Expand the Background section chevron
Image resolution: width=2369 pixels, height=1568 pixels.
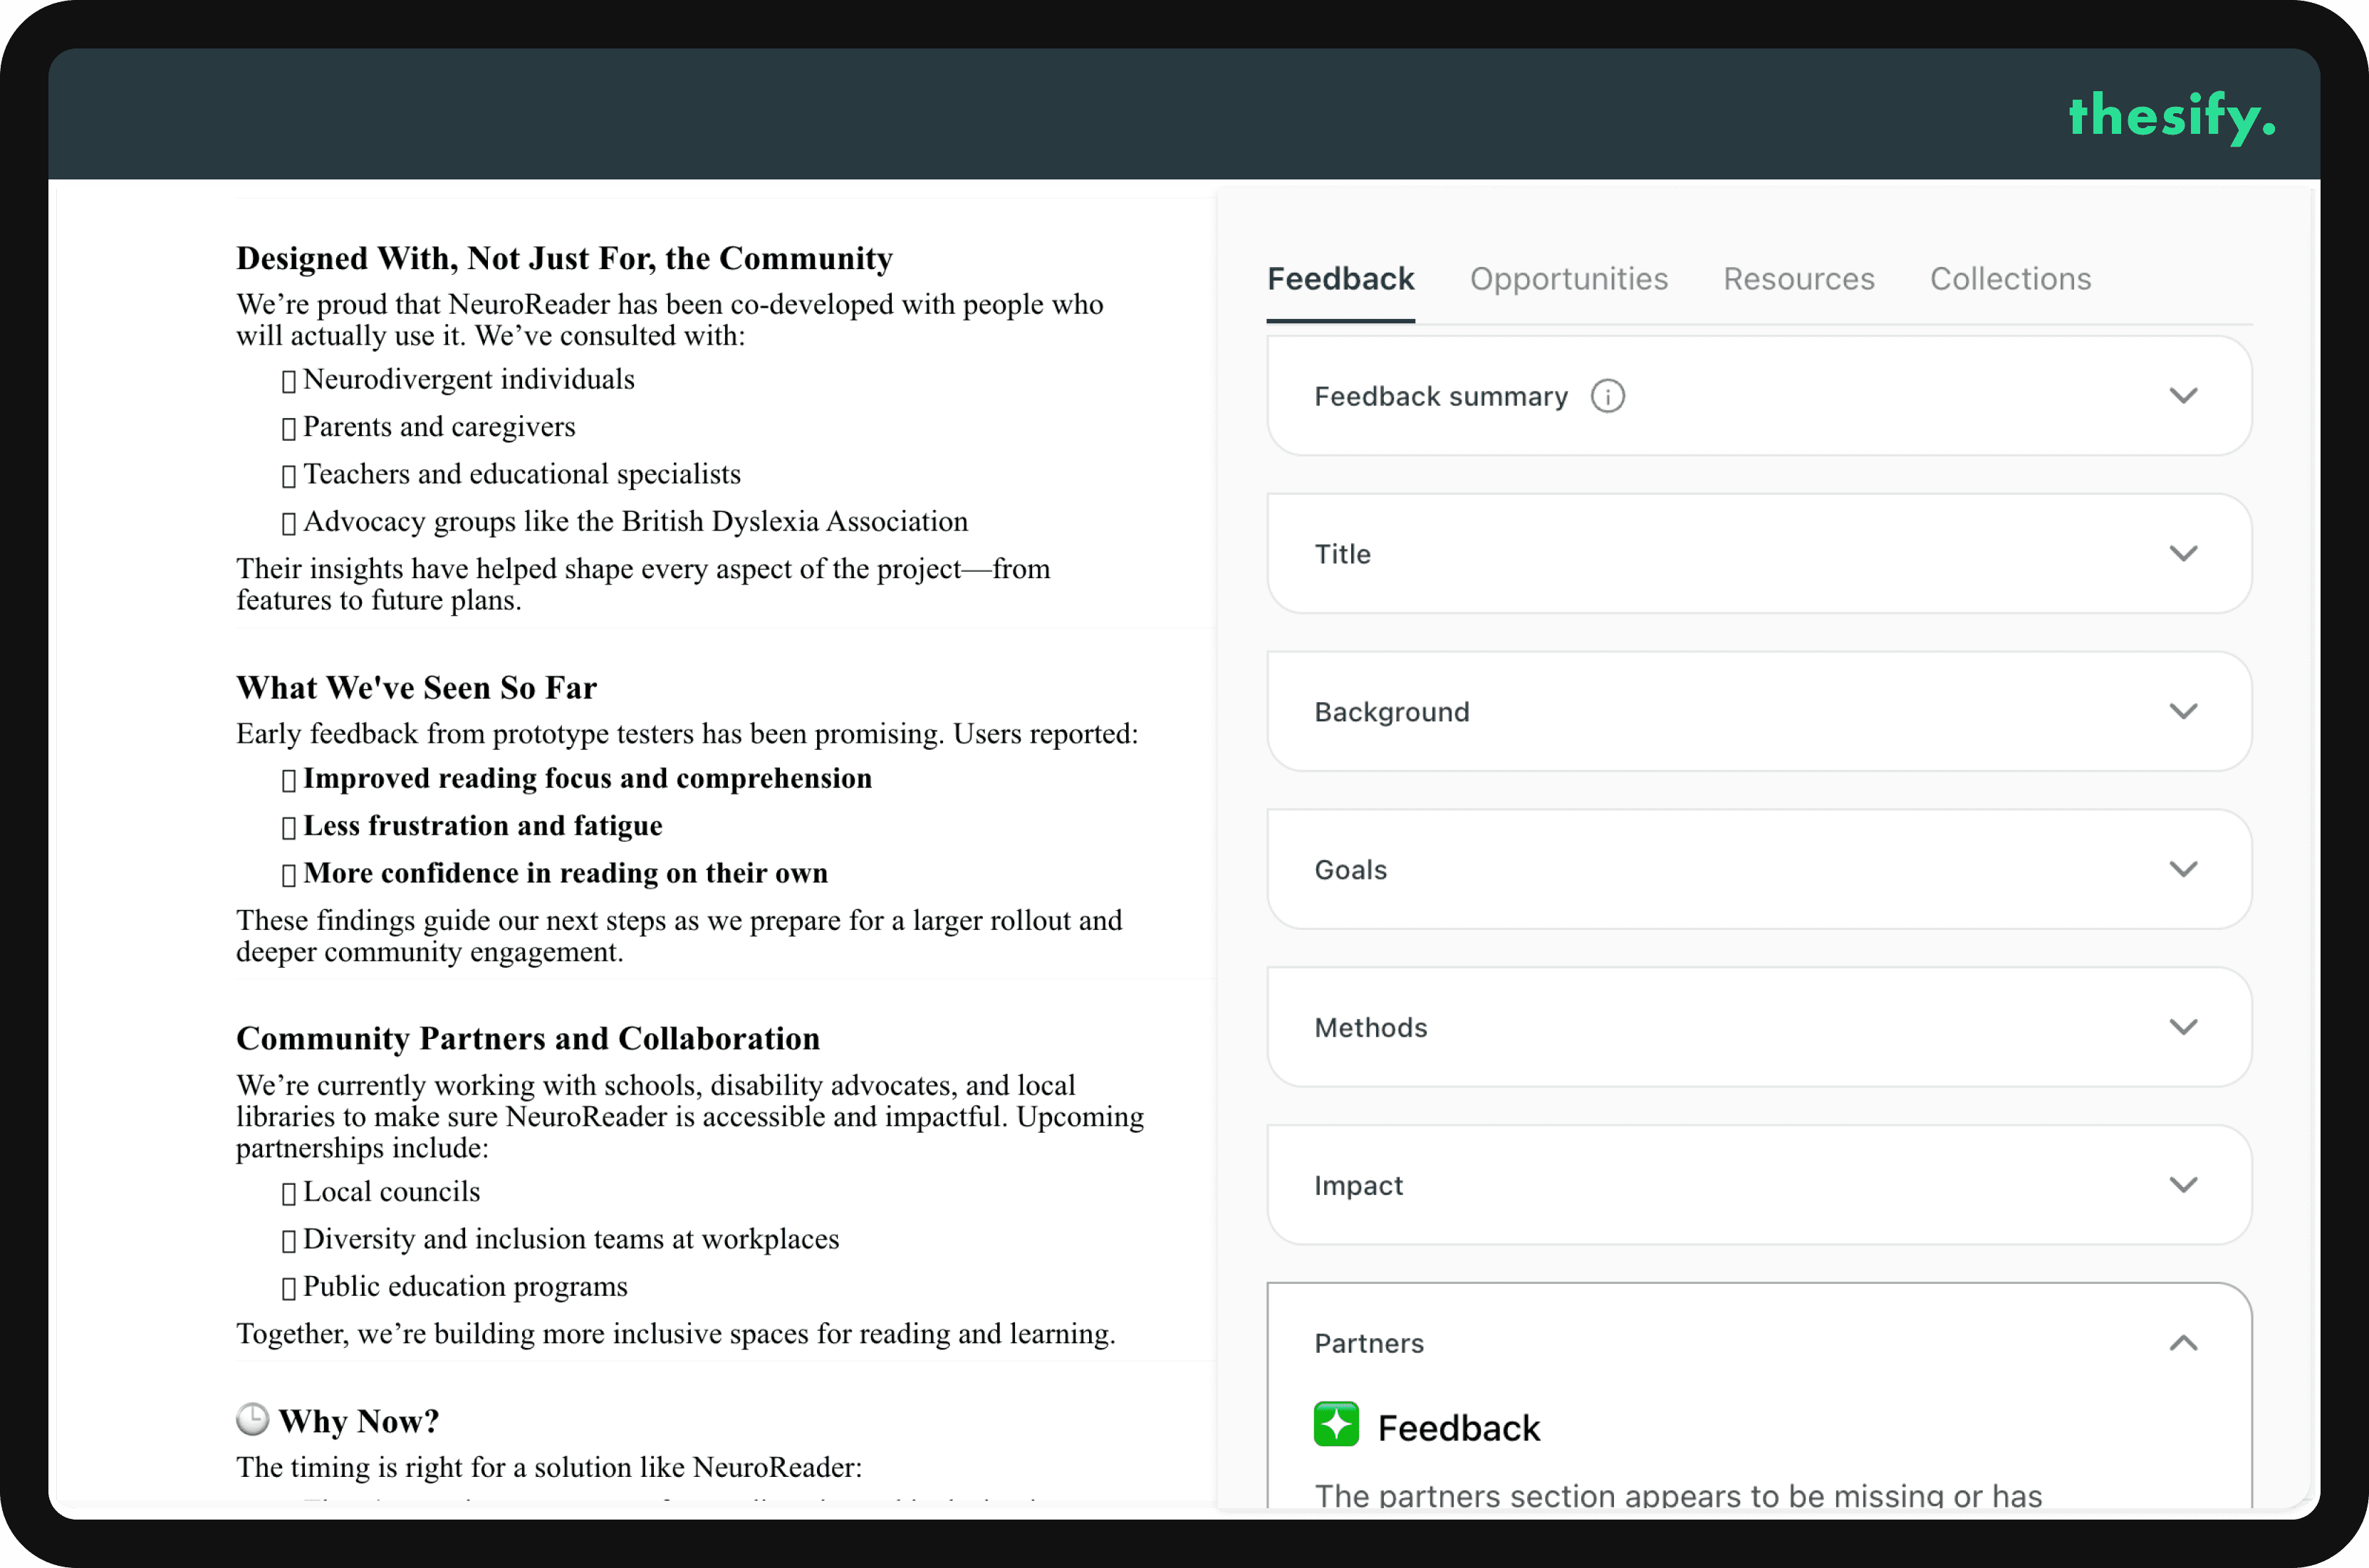[2183, 712]
